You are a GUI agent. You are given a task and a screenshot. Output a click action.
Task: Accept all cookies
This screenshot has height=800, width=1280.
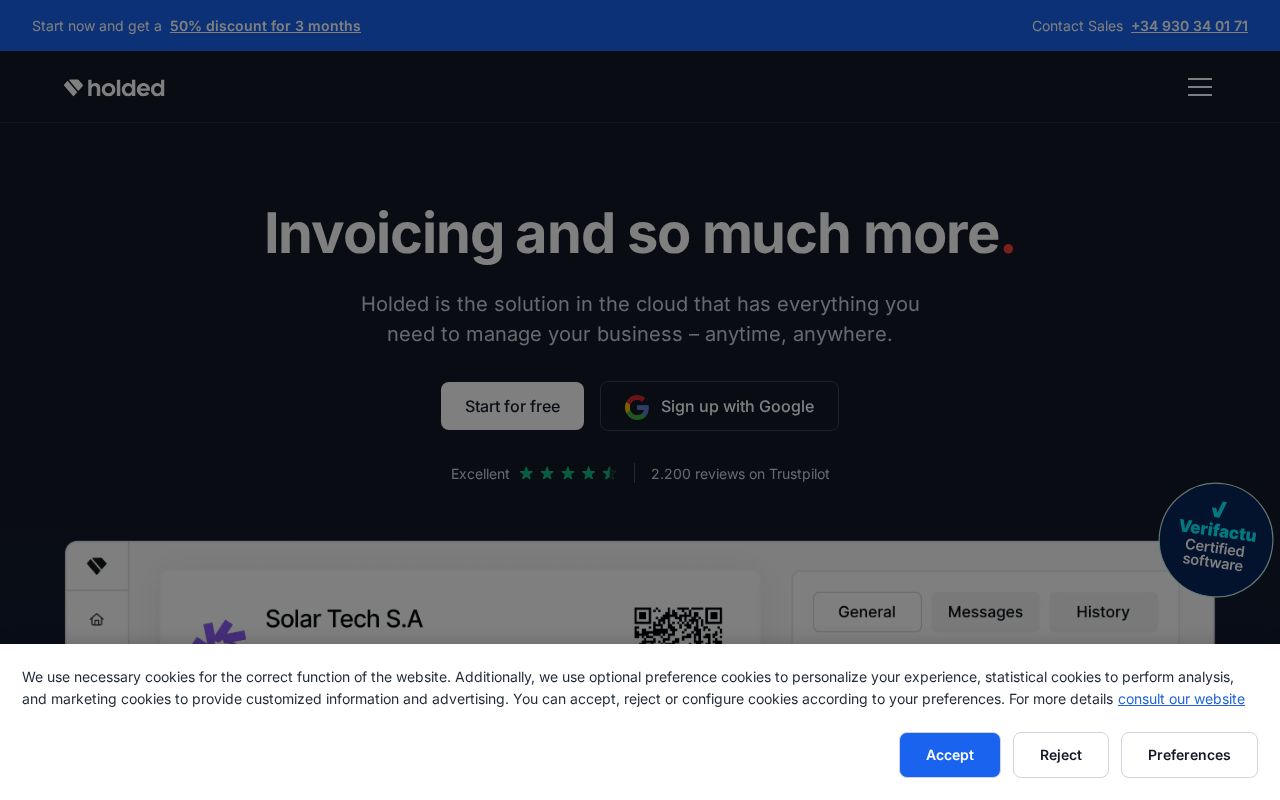click(949, 755)
